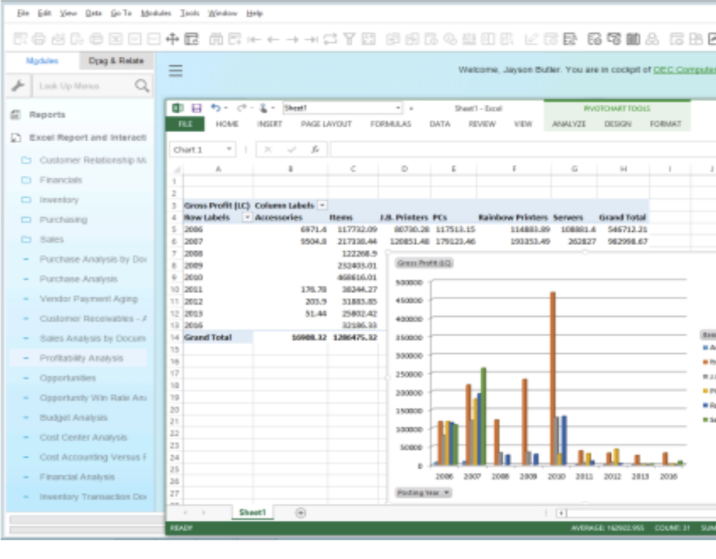Click the Export to Excel toolbar icon
The height and width of the screenshot is (559, 716).
coord(116,39)
